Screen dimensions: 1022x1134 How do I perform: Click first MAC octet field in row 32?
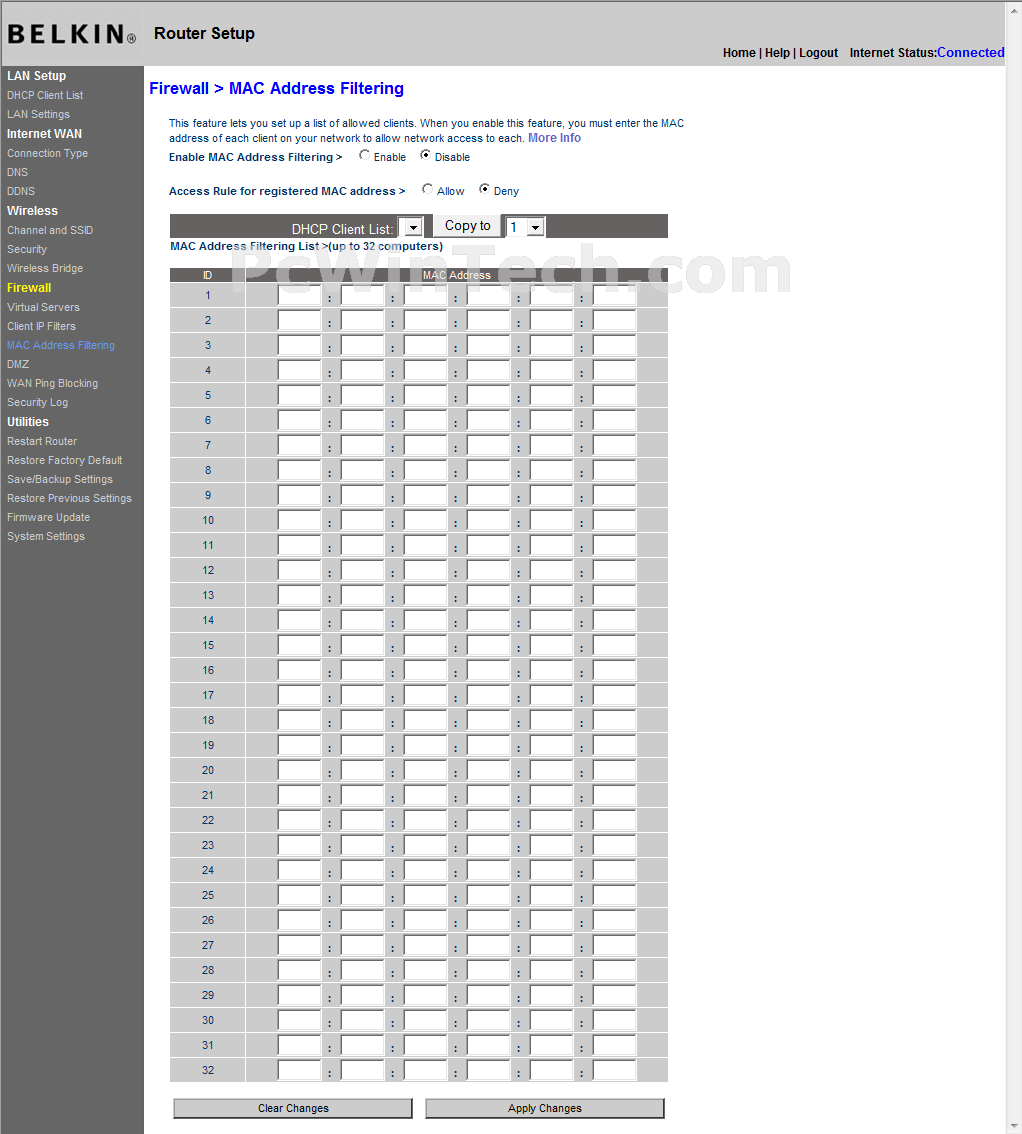point(299,1071)
